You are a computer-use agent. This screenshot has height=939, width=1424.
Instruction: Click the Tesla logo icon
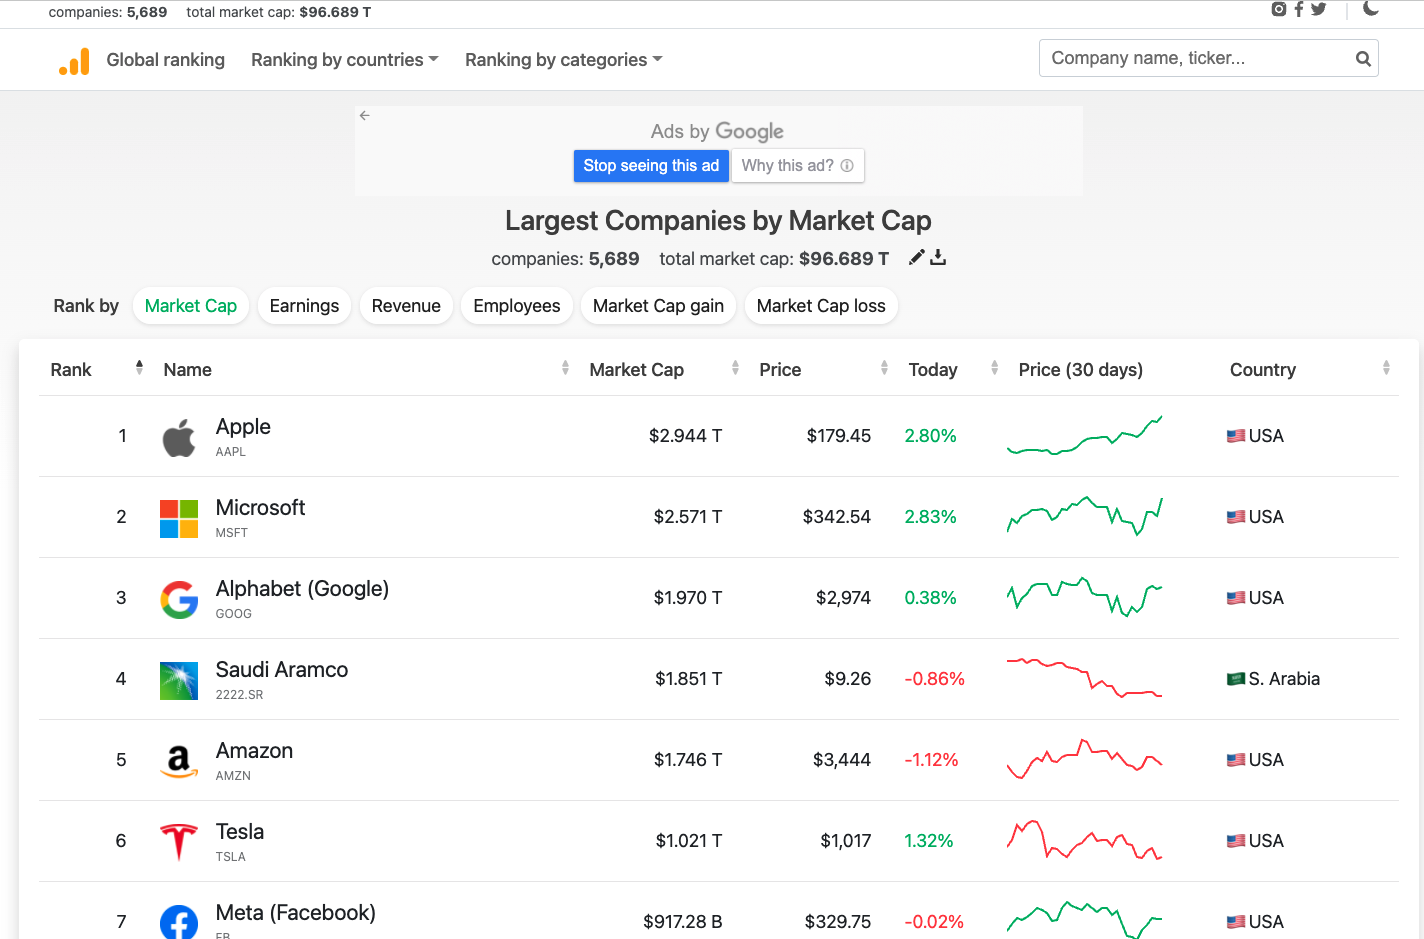179,842
